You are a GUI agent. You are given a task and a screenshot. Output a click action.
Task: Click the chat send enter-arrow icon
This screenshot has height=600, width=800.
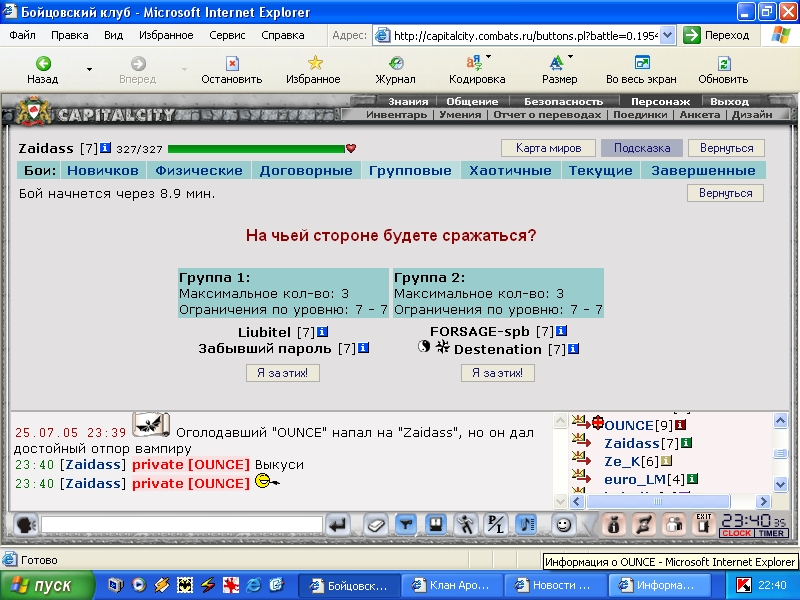tap(337, 524)
